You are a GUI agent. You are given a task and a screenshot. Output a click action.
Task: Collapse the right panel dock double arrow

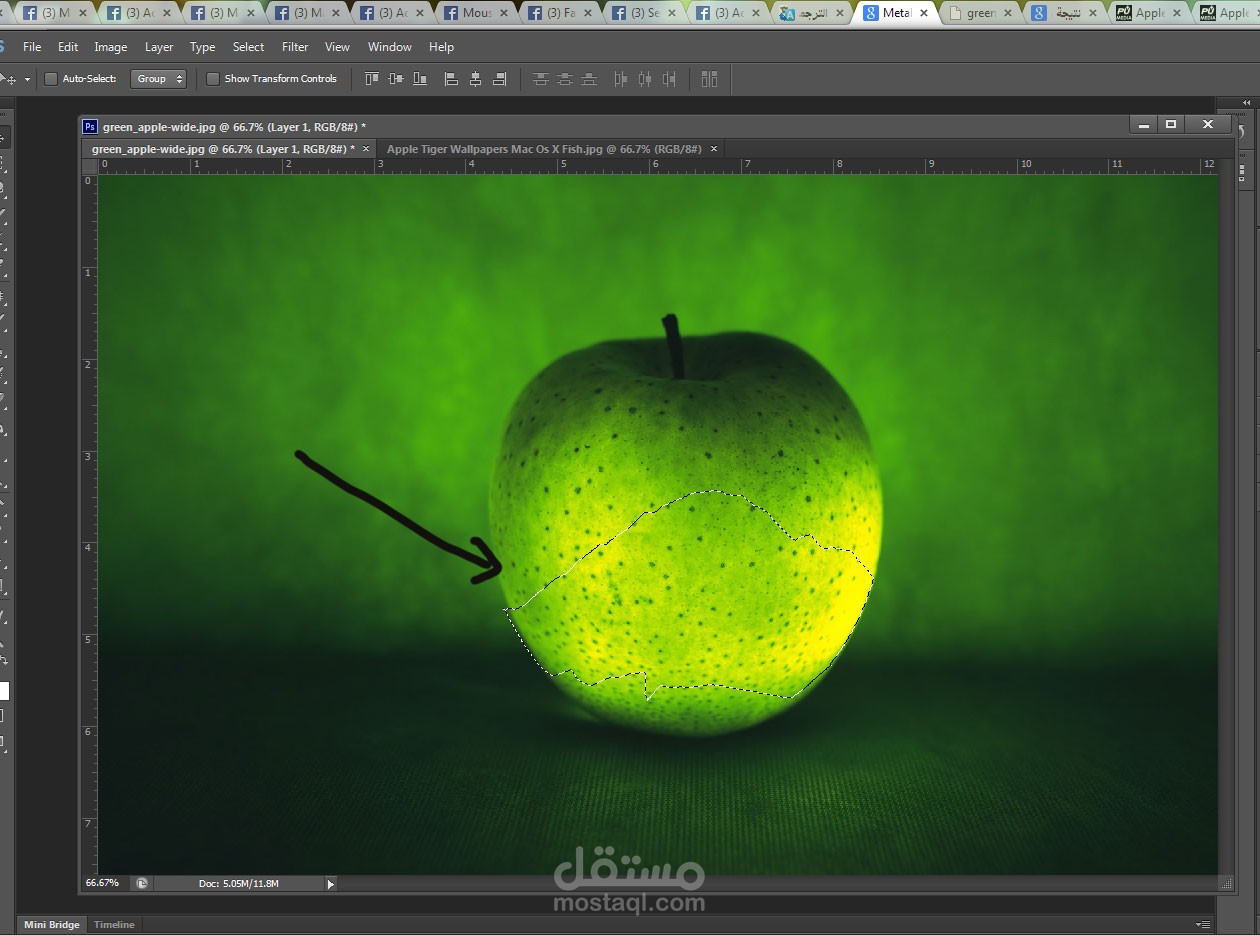click(x=1246, y=102)
